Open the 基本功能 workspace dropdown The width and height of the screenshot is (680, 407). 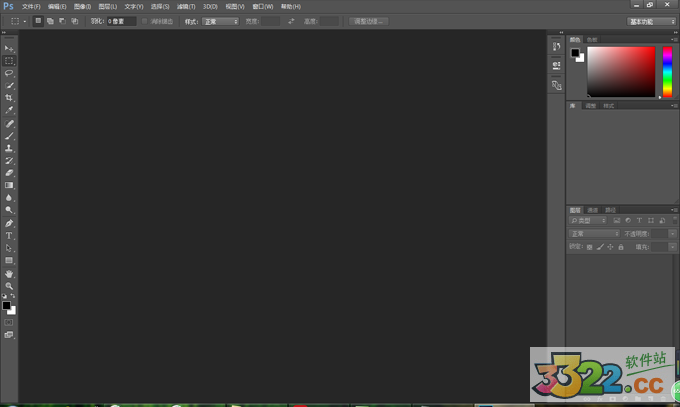tap(651, 22)
